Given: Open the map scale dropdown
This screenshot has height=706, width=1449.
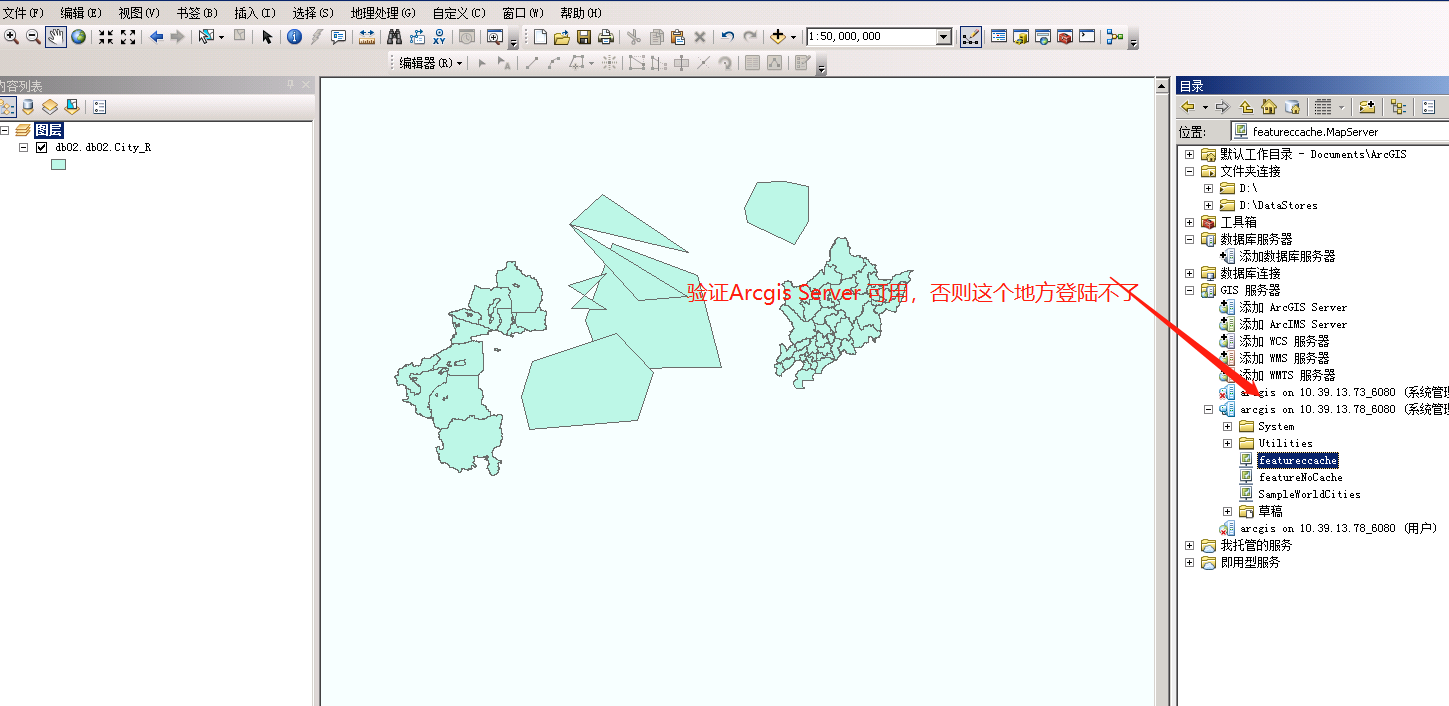Looking at the screenshot, I should coord(941,37).
